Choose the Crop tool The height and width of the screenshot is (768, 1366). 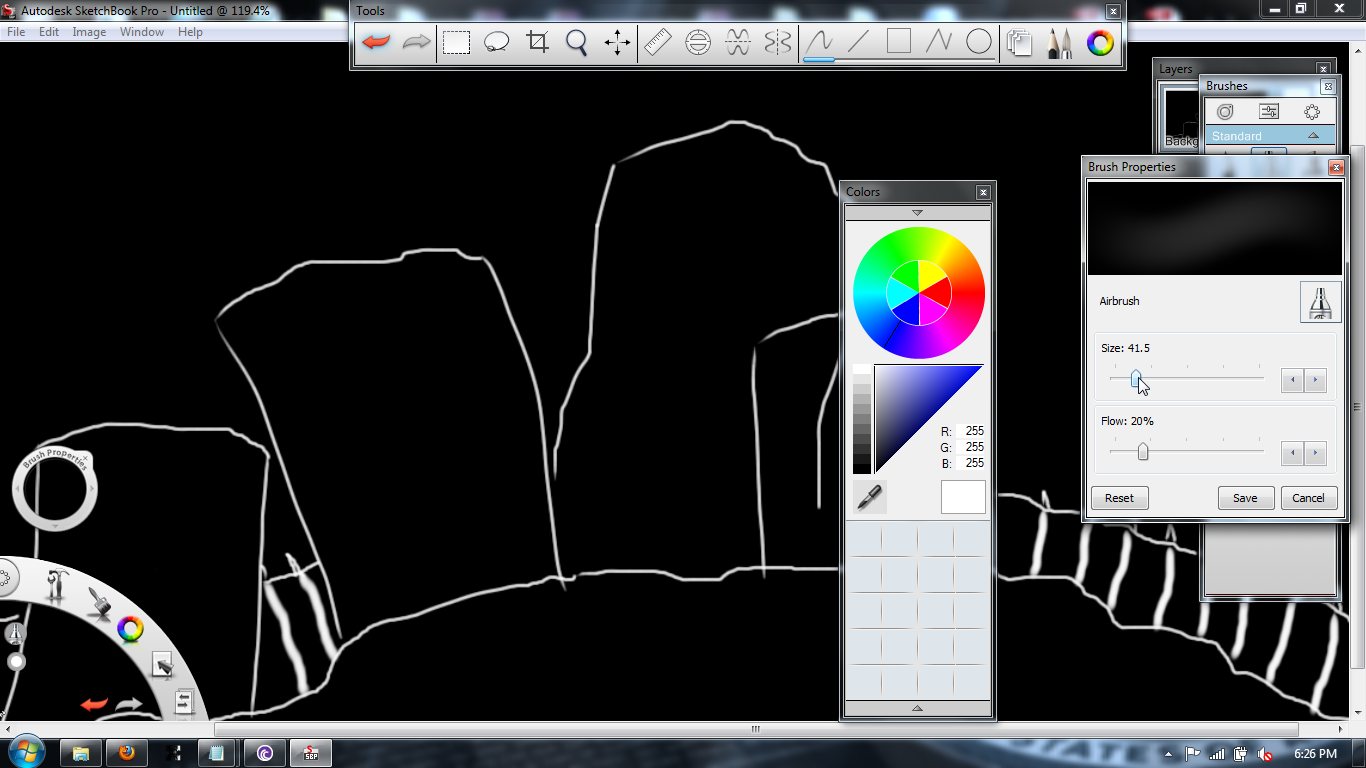(538, 42)
